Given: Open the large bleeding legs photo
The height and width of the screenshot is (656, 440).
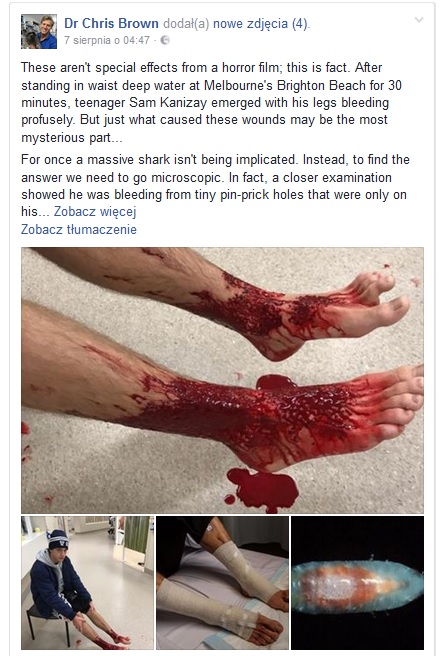Looking at the screenshot, I should [x=223, y=380].
